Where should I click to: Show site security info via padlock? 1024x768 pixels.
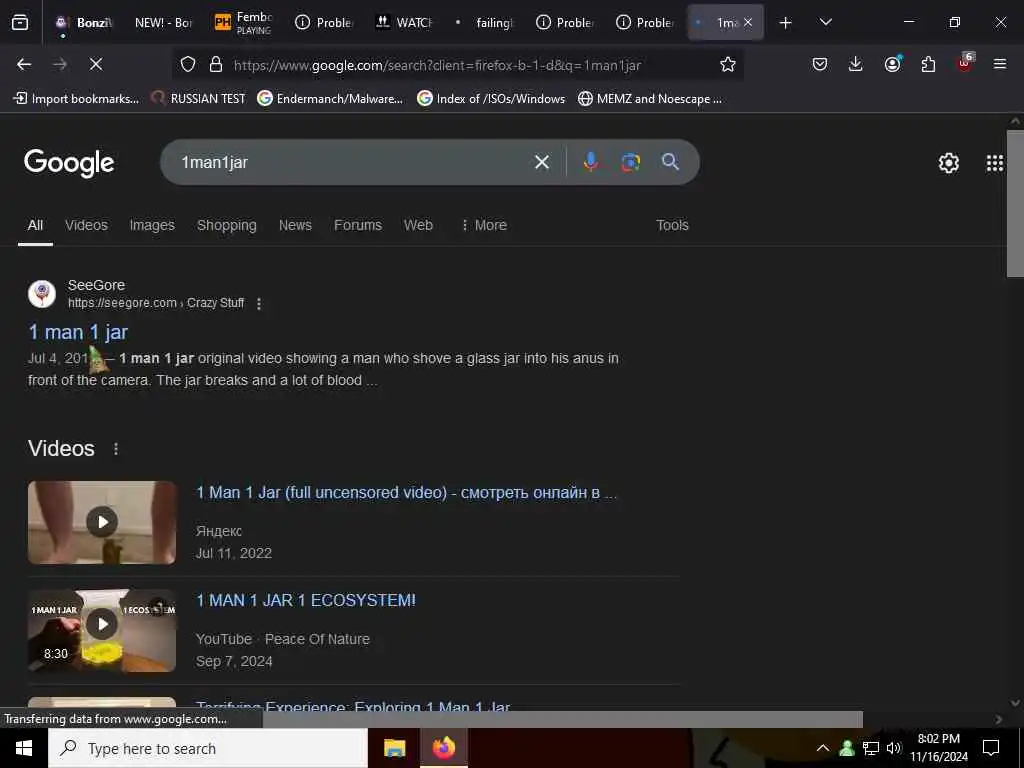pyautogui.click(x=216, y=64)
